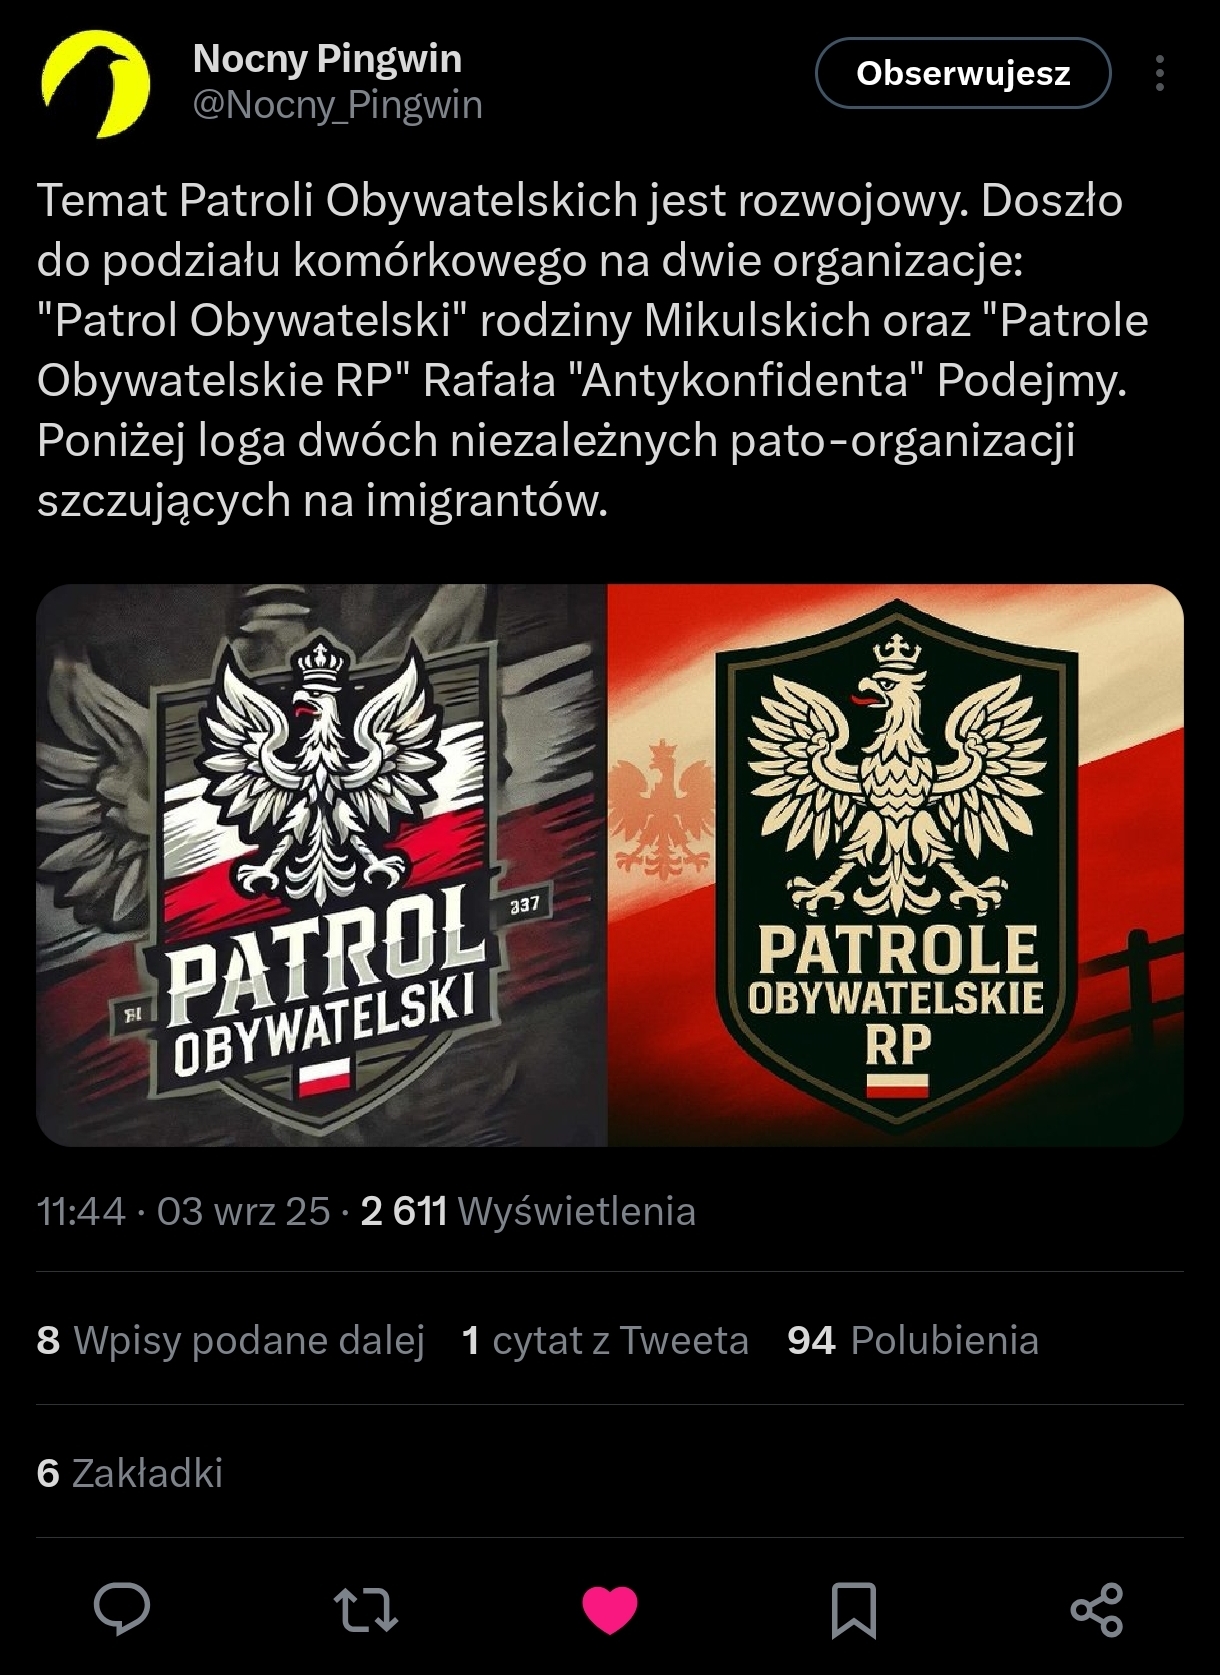
Task: Bookmark the post using bookmark icon
Action: pos(854,1610)
